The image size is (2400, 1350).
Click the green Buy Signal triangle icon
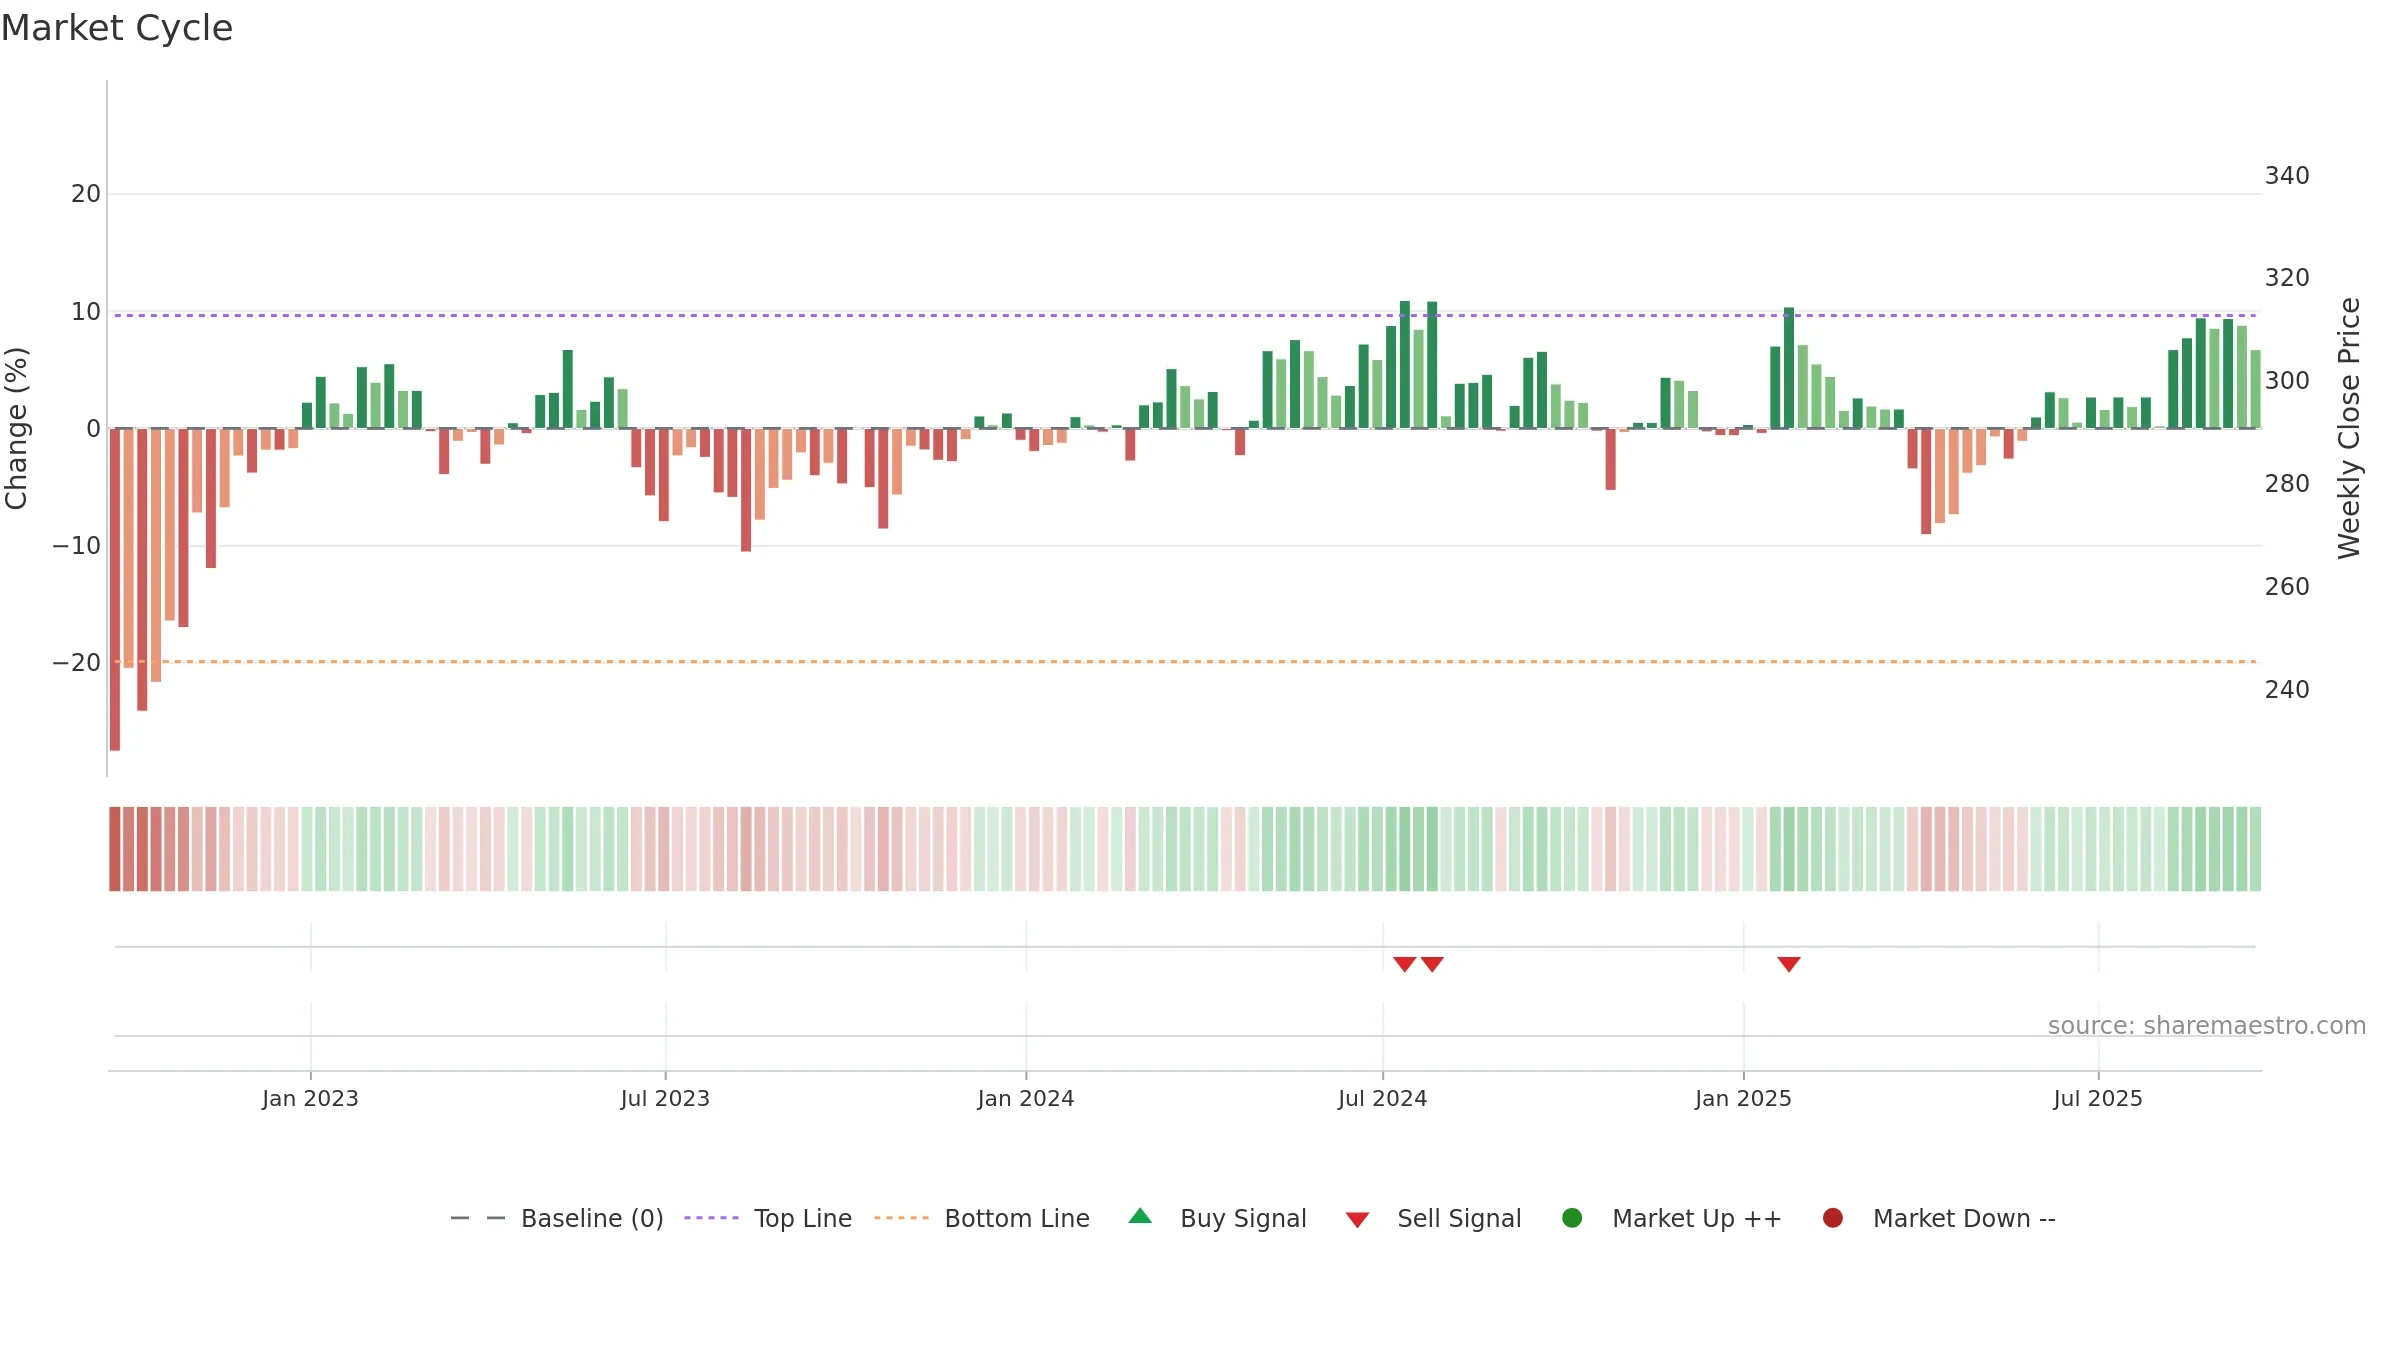click(1140, 1216)
